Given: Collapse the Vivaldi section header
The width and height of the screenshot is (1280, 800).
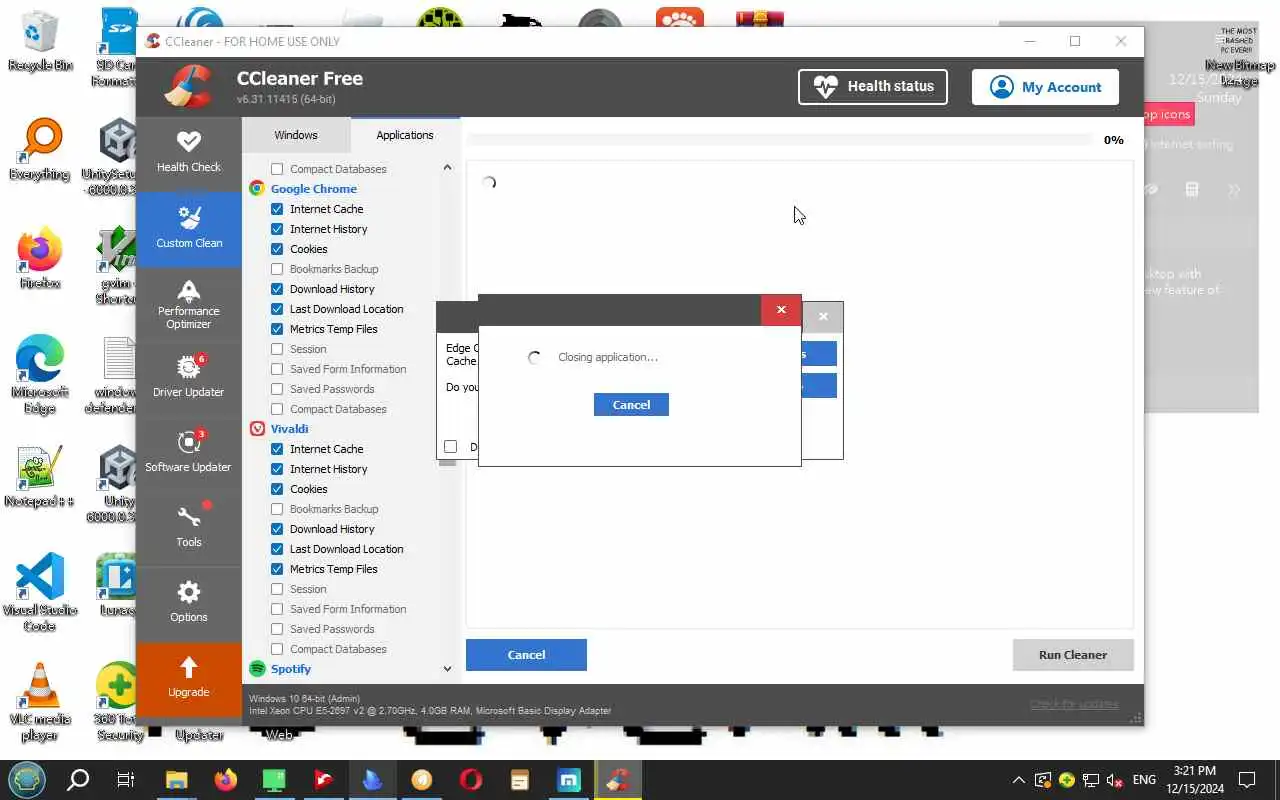Looking at the screenshot, I should click(289, 429).
